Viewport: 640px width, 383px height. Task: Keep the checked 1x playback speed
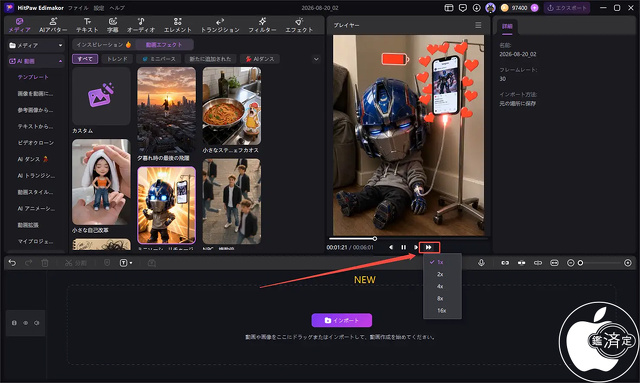(x=442, y=262)
